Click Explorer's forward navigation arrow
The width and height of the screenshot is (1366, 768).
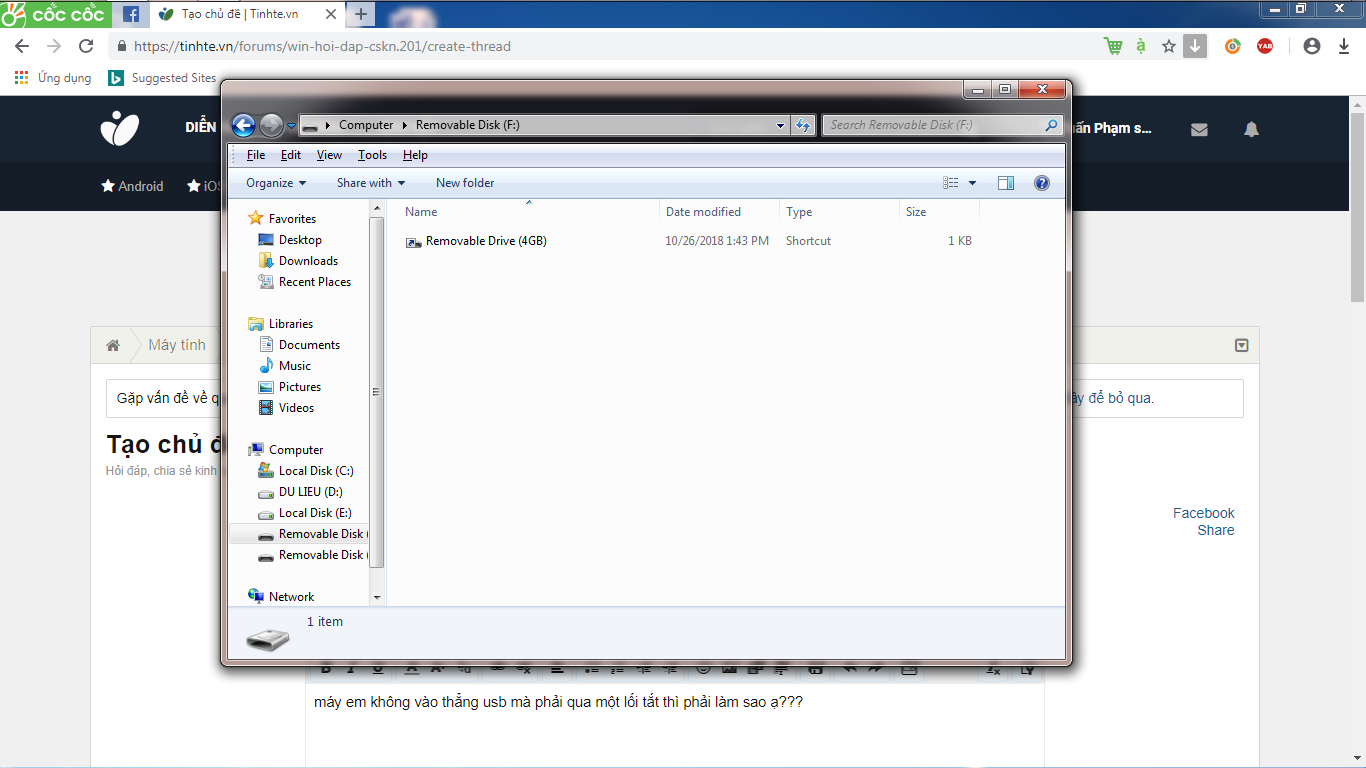pos(271,125)
